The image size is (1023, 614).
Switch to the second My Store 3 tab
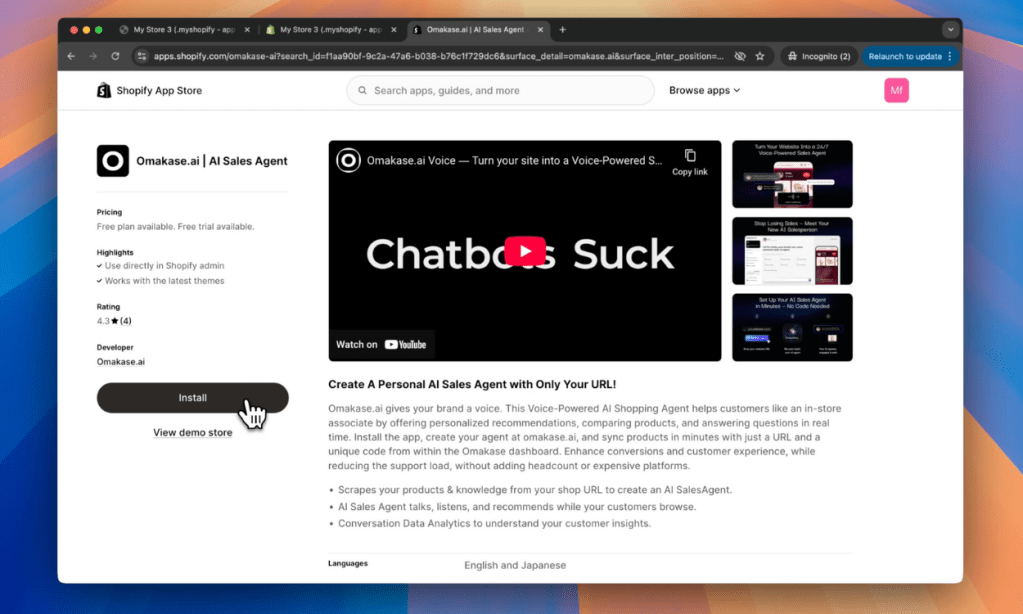(328, 30)
